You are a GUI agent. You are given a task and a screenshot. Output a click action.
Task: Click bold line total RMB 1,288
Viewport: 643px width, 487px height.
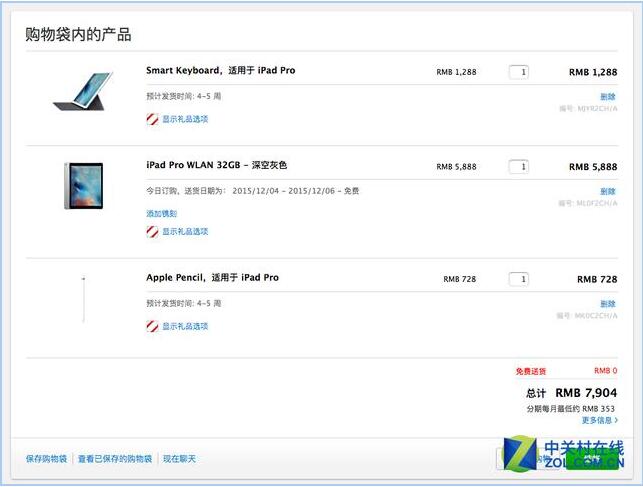click(x=593, y=72)
